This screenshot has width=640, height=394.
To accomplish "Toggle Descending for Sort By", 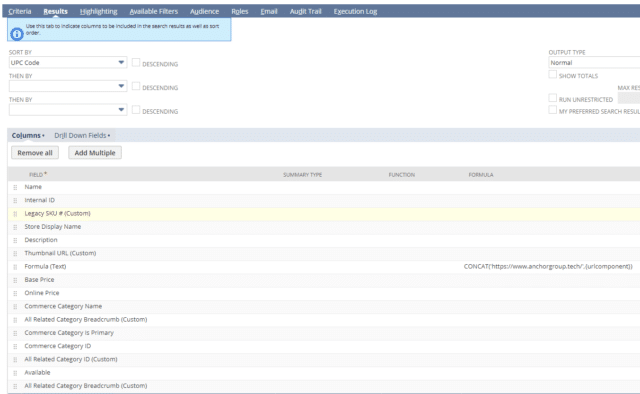I will pyautogui.click(x=136, y=62).
